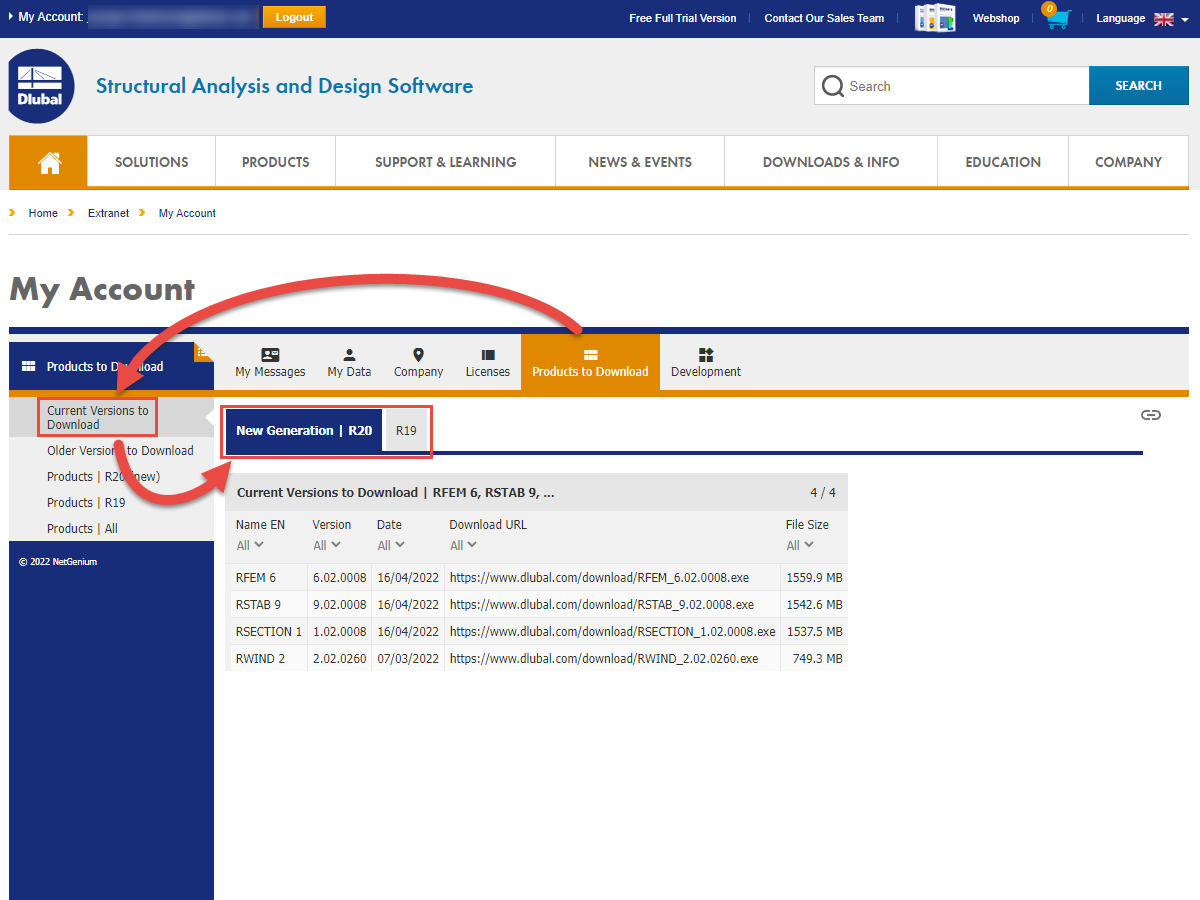Select Products | R20 (new) in sidebar
1200x900 pixels.
103,477
